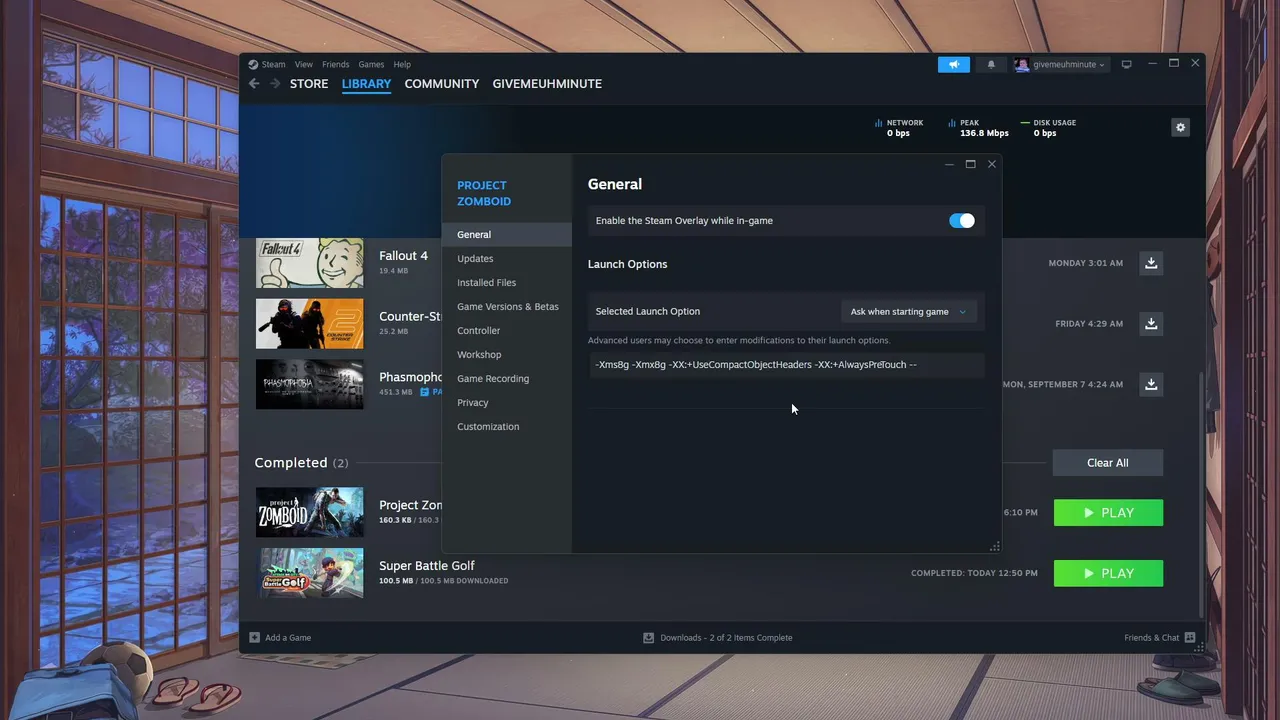Click the PROJECT ZOMBOID dialog heading
Viewport: 1280px width, 720px height.
(484, 193)
